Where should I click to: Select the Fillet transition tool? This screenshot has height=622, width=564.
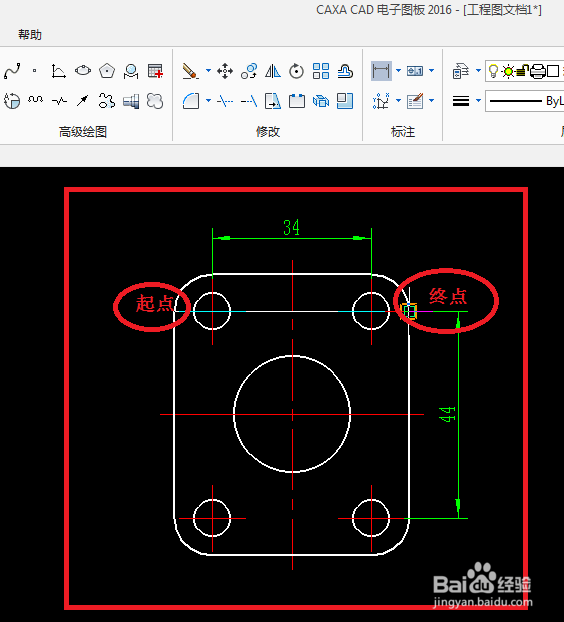click(191, 101)
